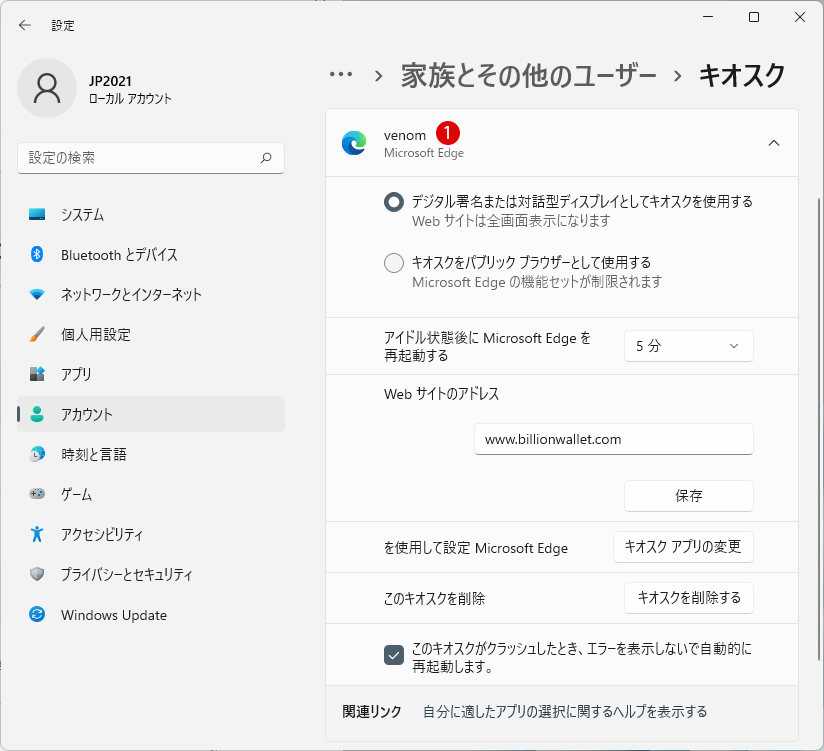This screenshot has width=824, height=751.
Task: Click the Microsoft Edge logo icon
Action: 354,143
